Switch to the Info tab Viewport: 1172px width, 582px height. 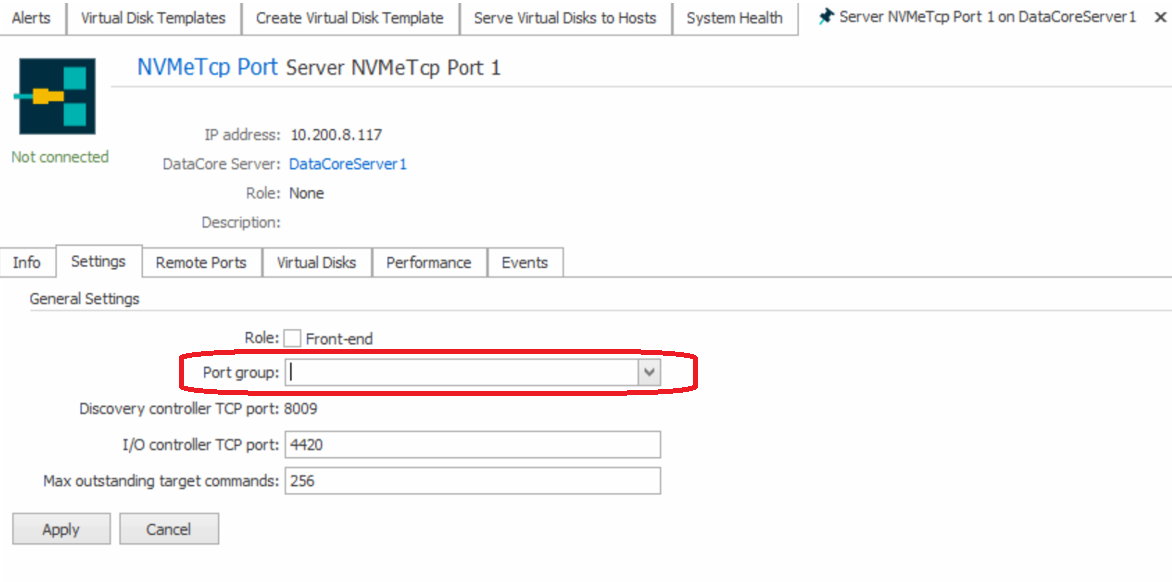(27, 262)
